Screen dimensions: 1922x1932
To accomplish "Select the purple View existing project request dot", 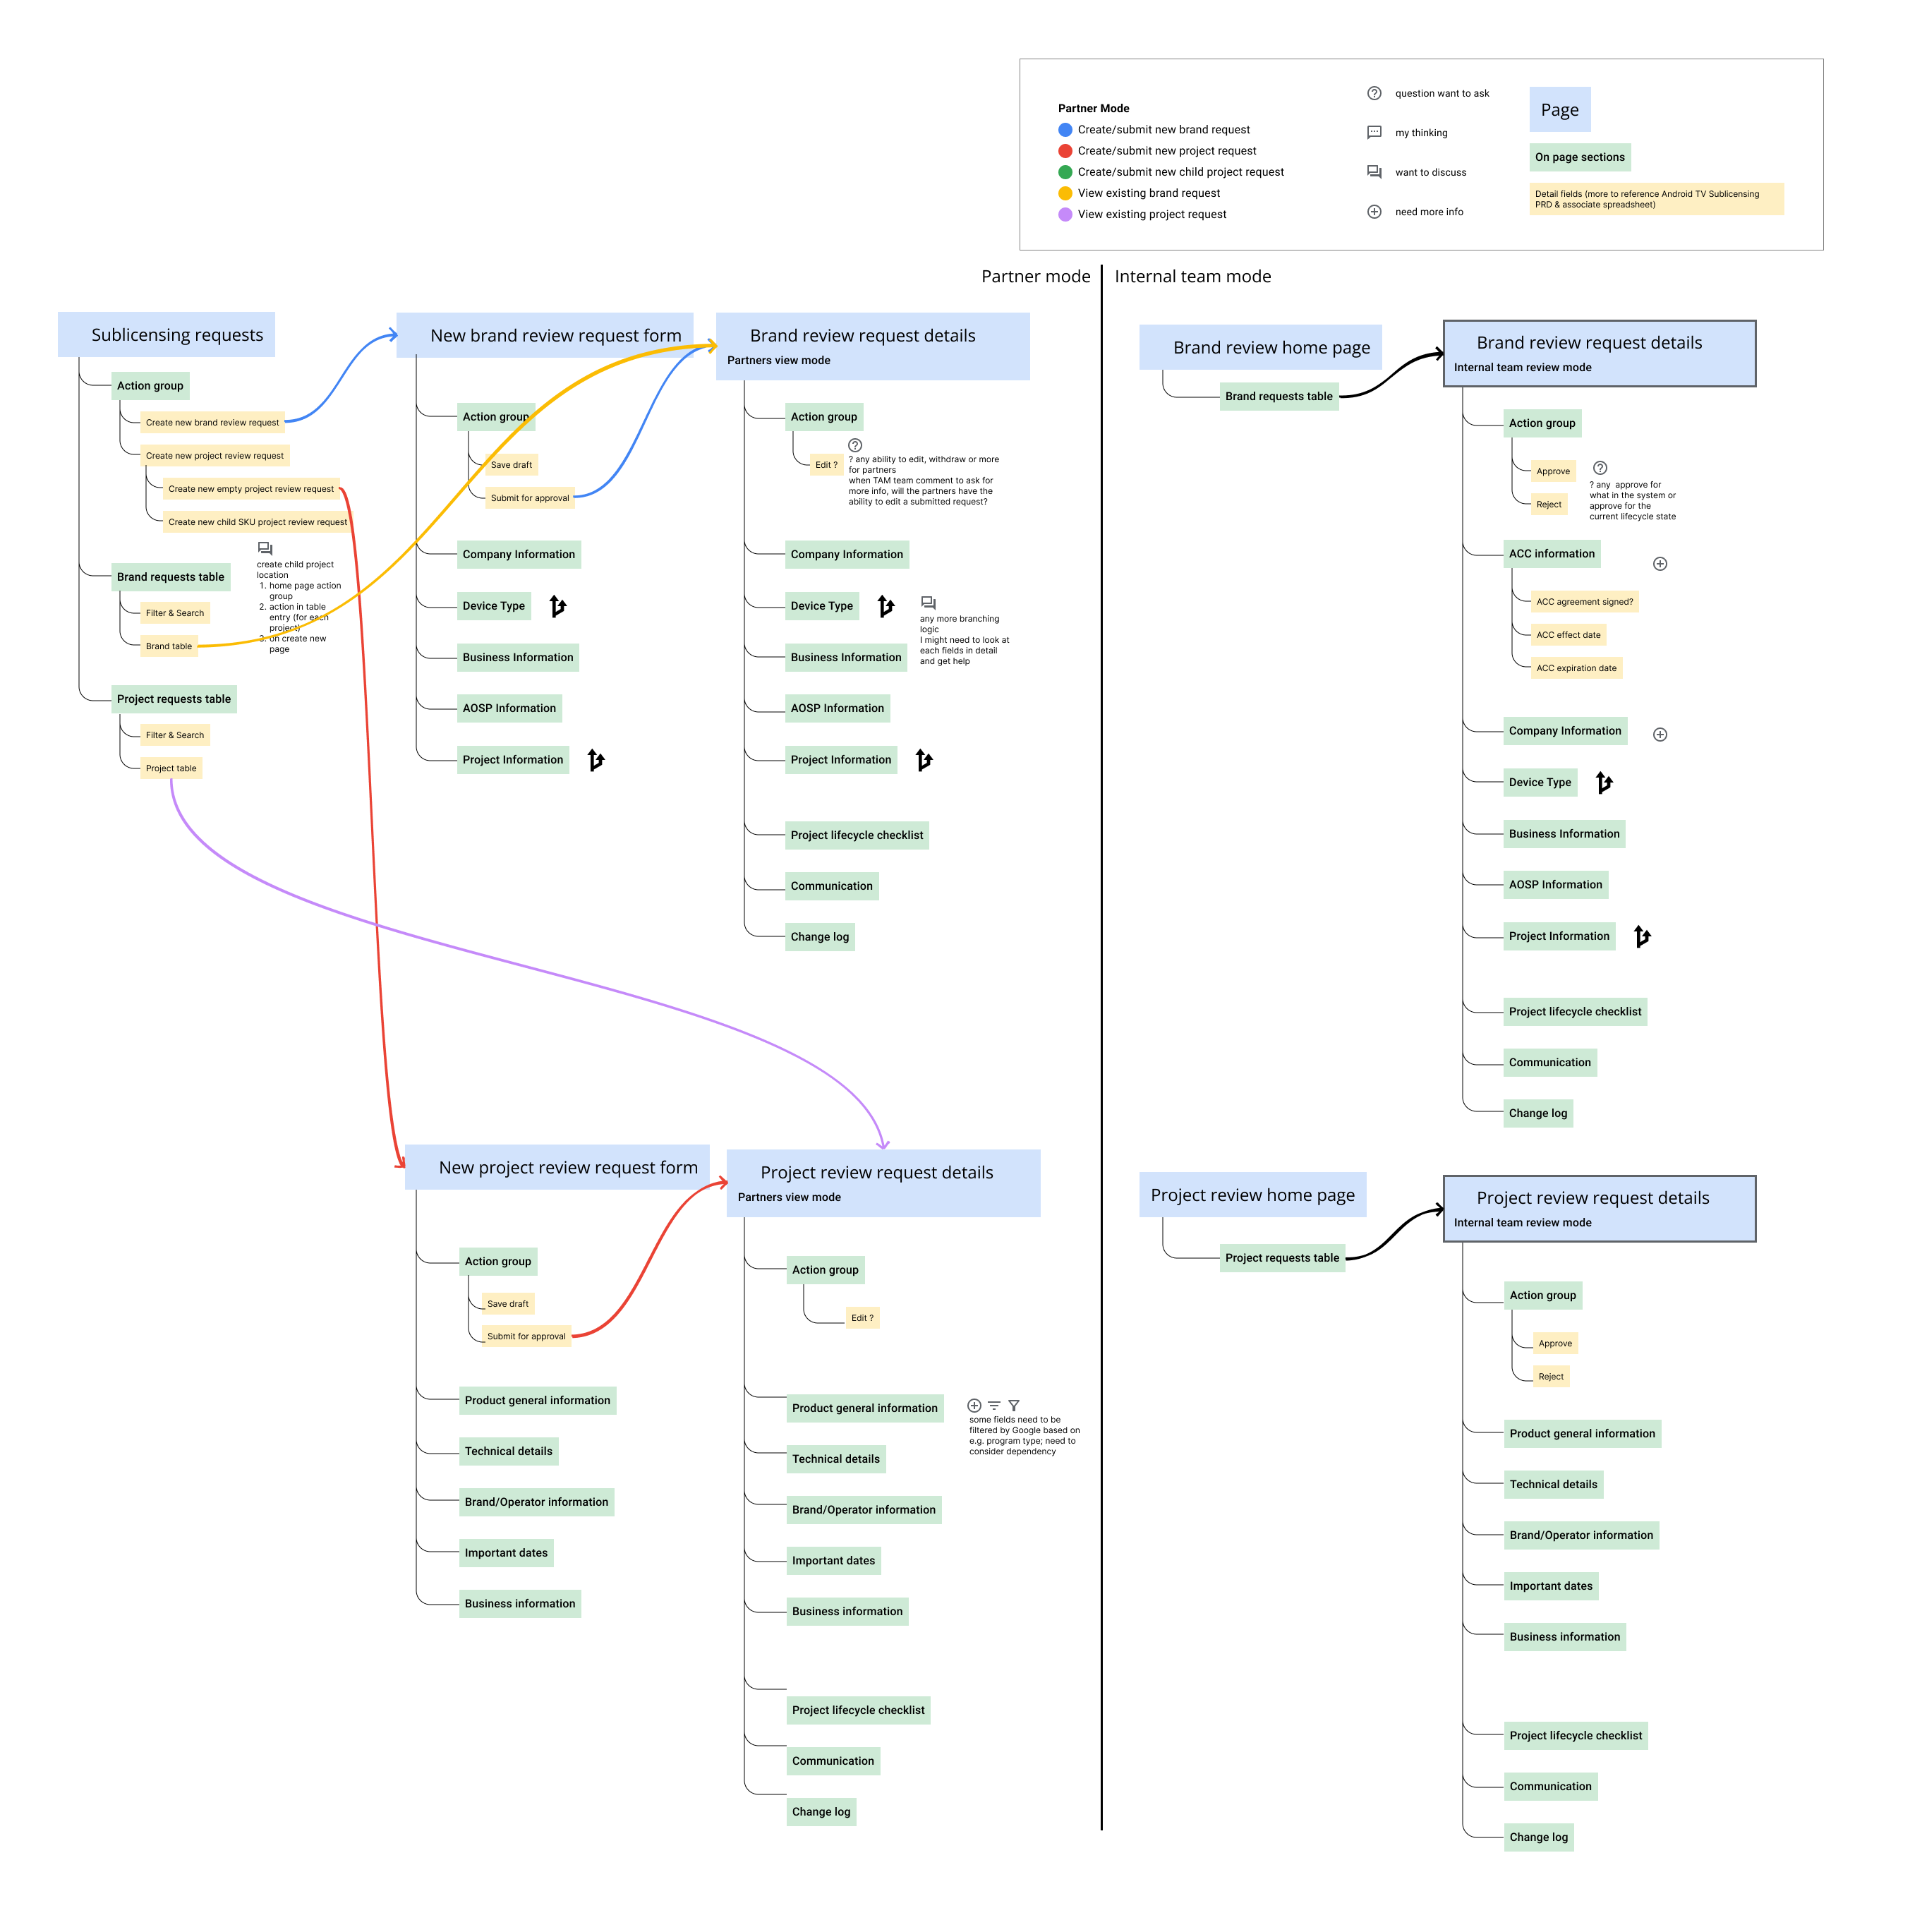I will tap(1065, 214).
